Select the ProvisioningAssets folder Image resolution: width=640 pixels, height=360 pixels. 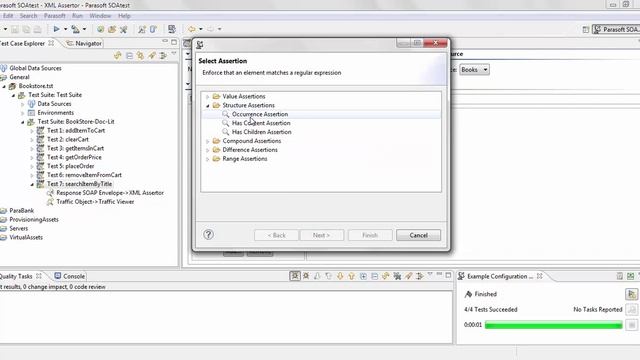click(x=34, y=220)
